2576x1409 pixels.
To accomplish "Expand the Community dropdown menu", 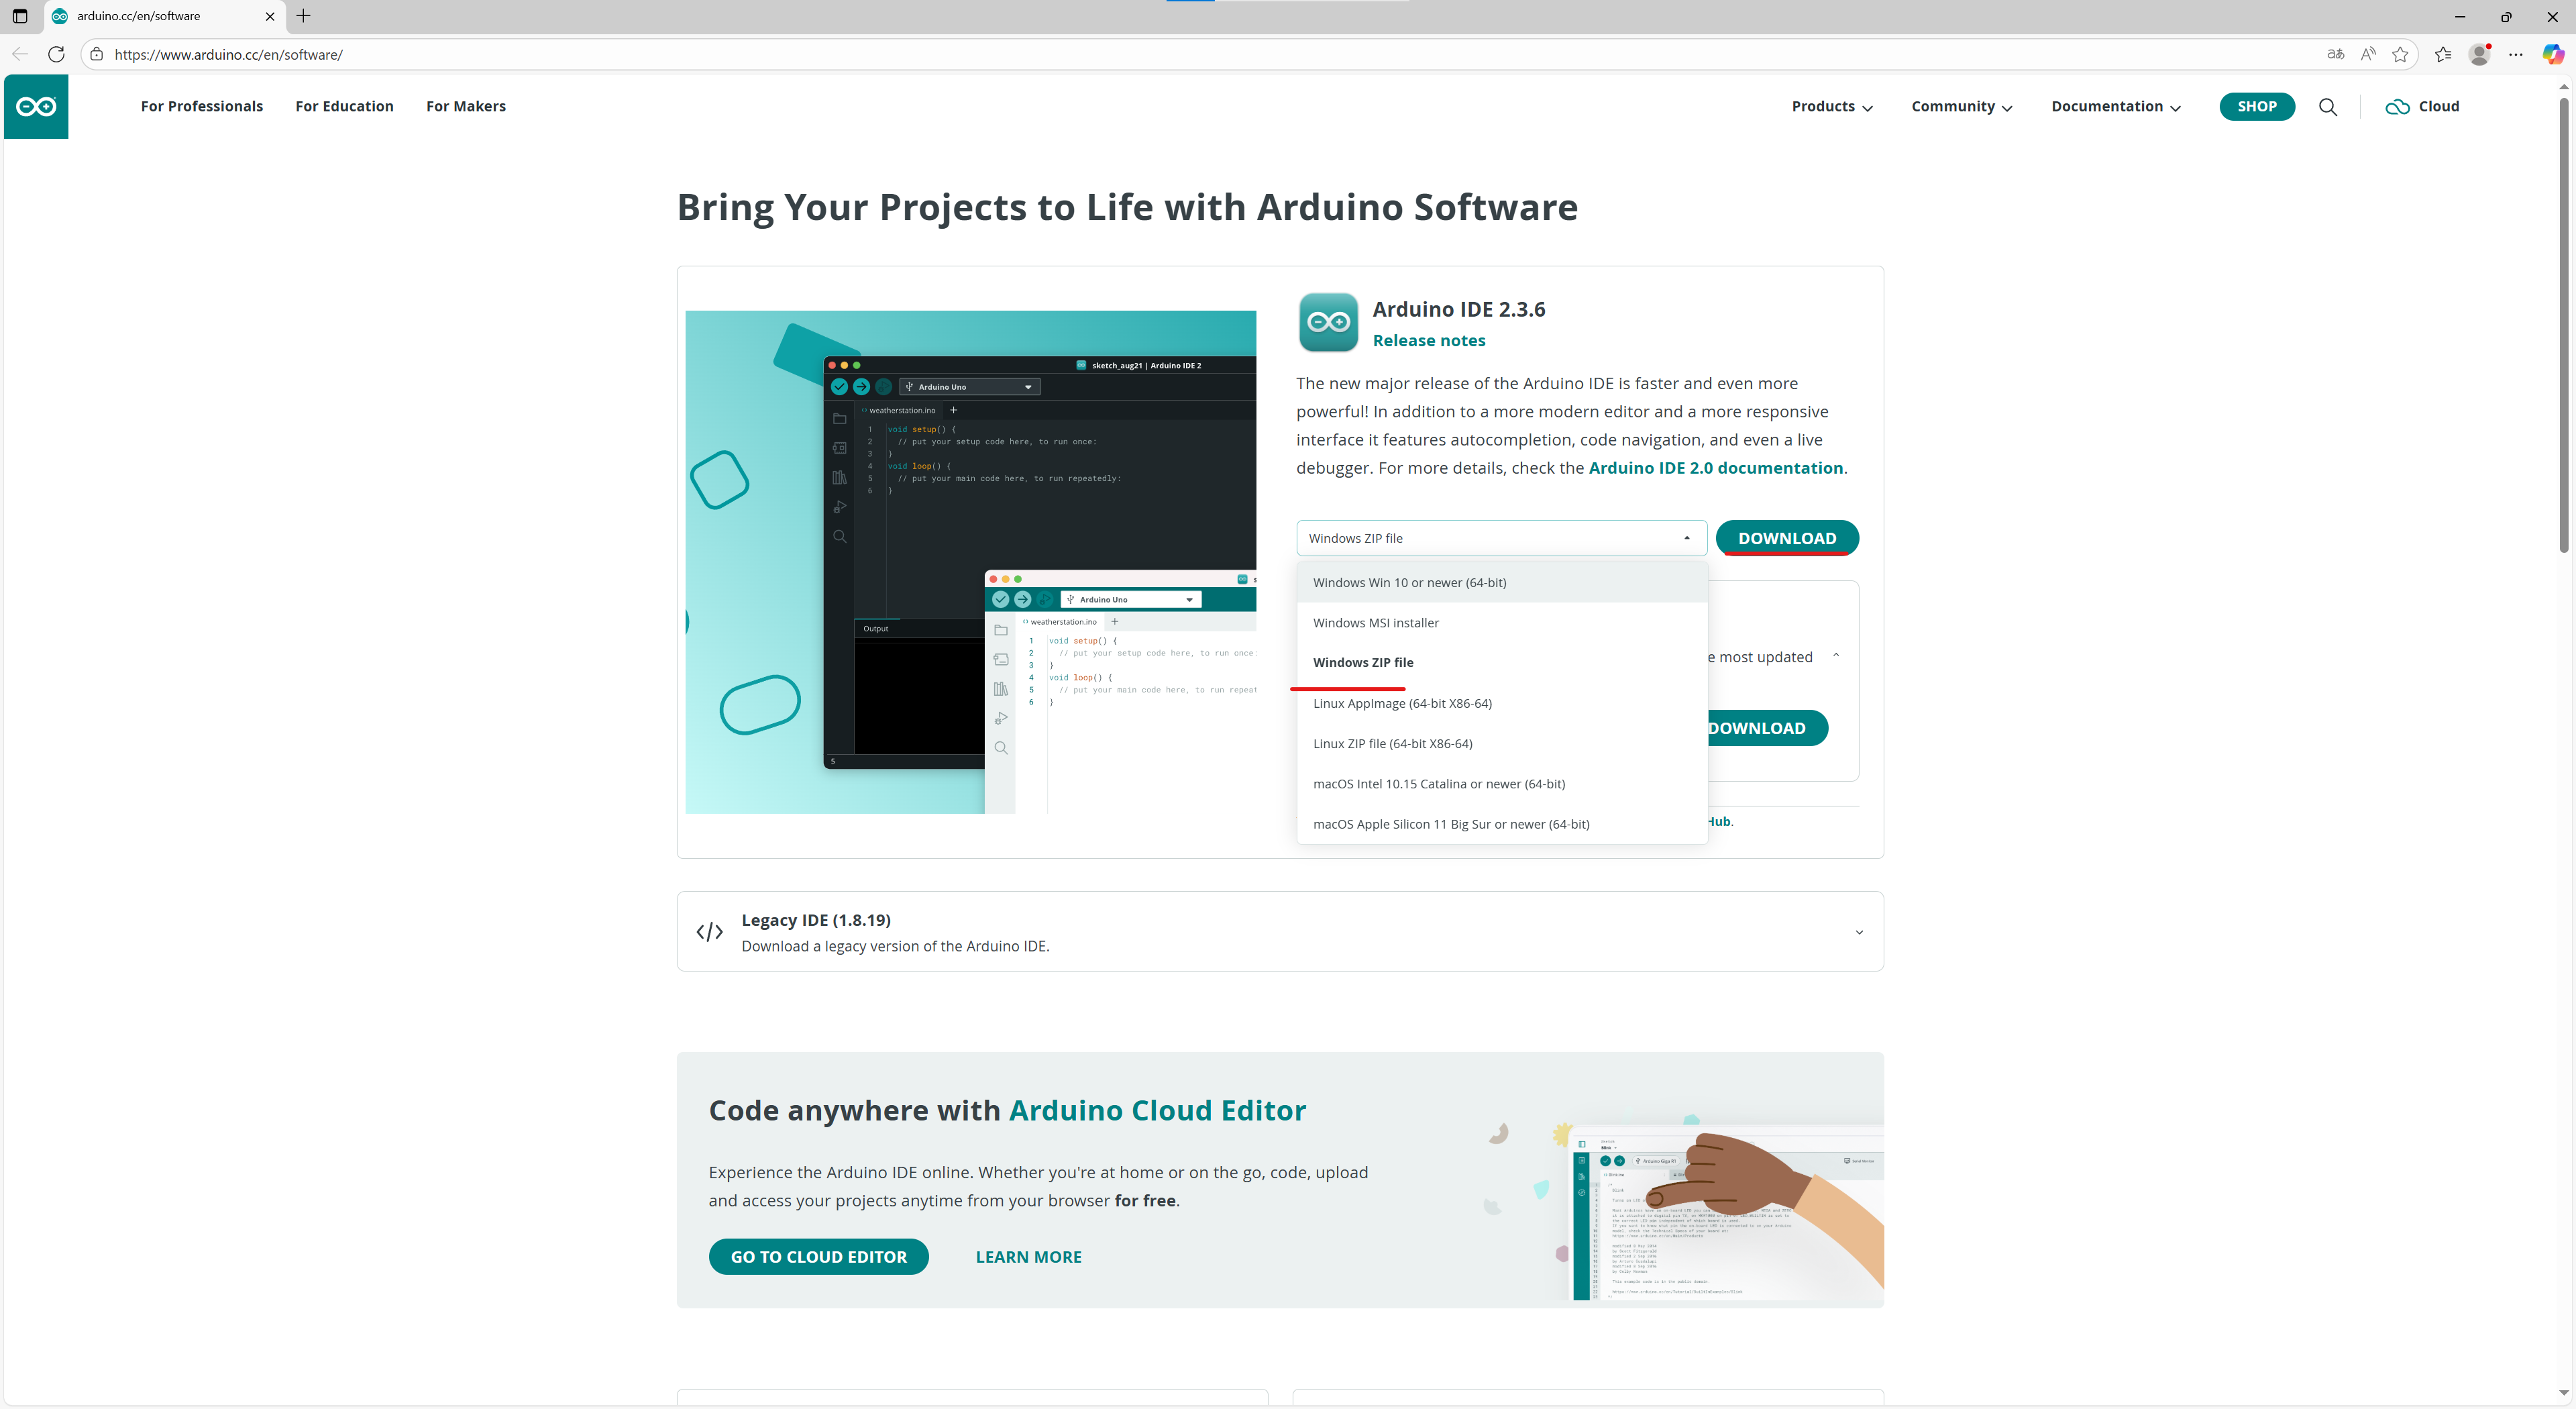I will [x=1961, y=106].
